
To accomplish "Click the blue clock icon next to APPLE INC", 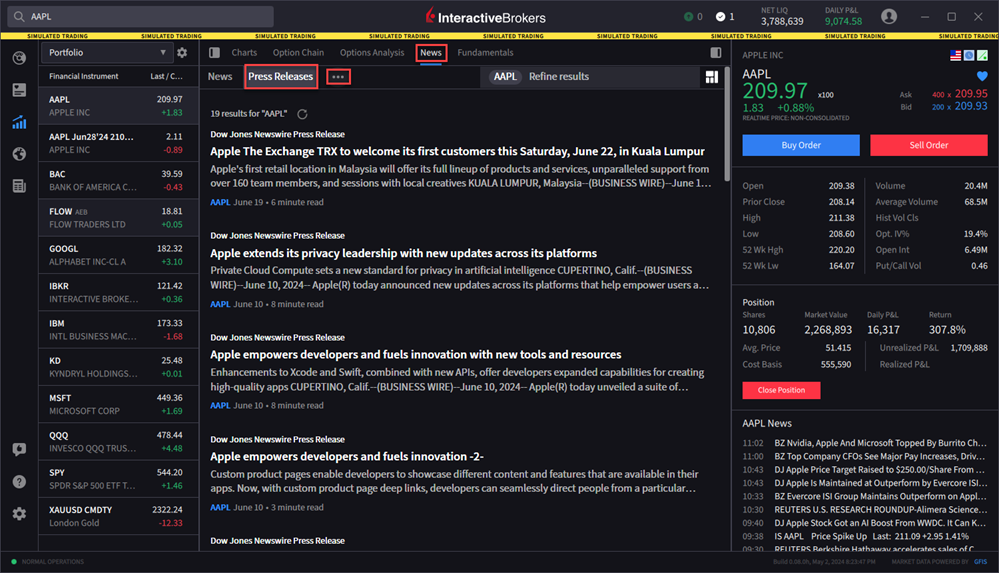I will (x=969, y=55).
